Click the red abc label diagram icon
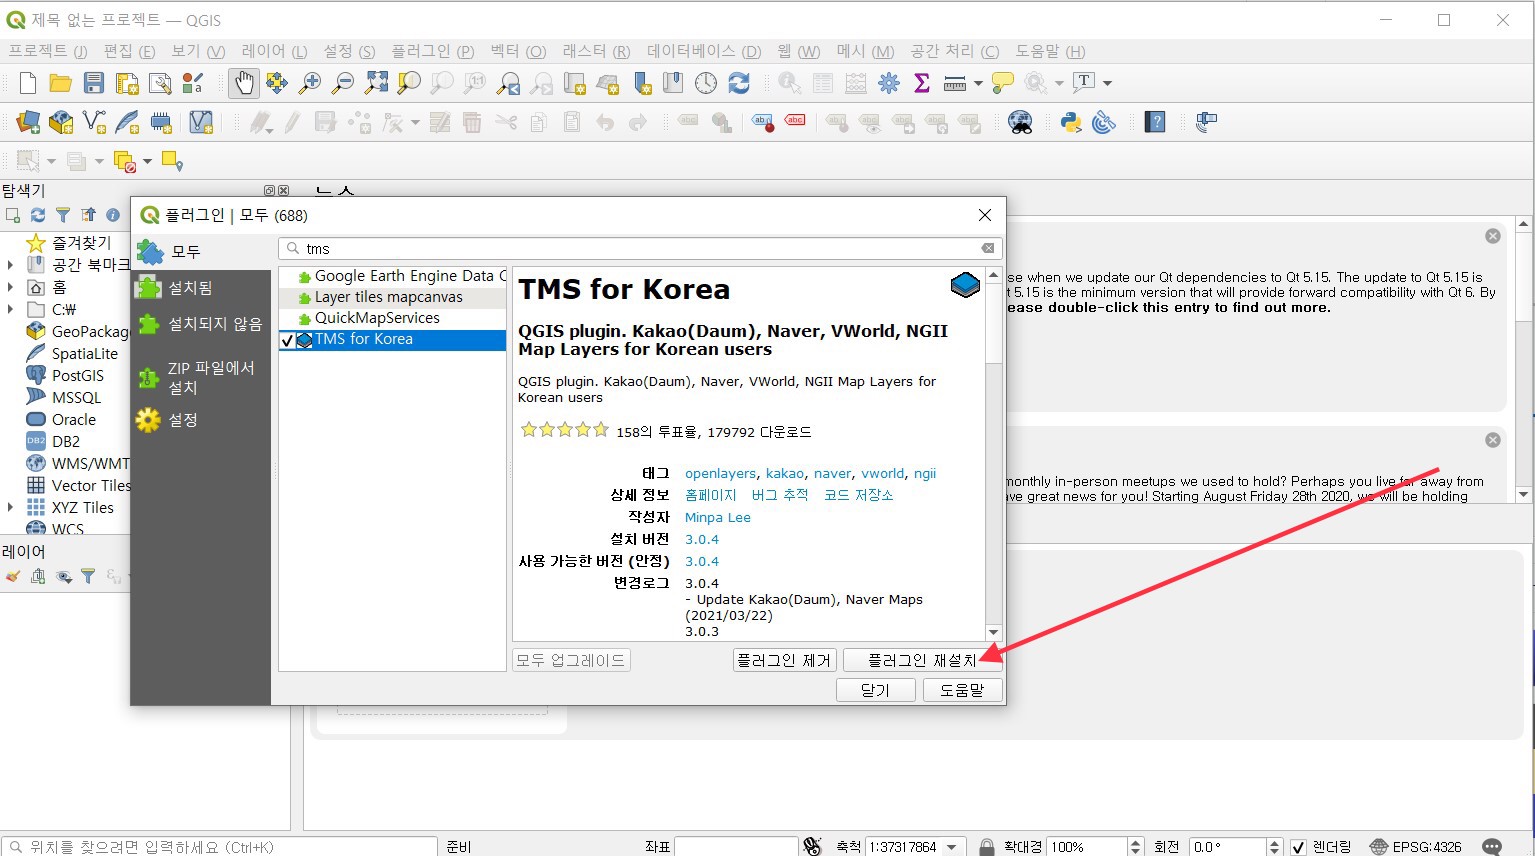 coord(795,121)
